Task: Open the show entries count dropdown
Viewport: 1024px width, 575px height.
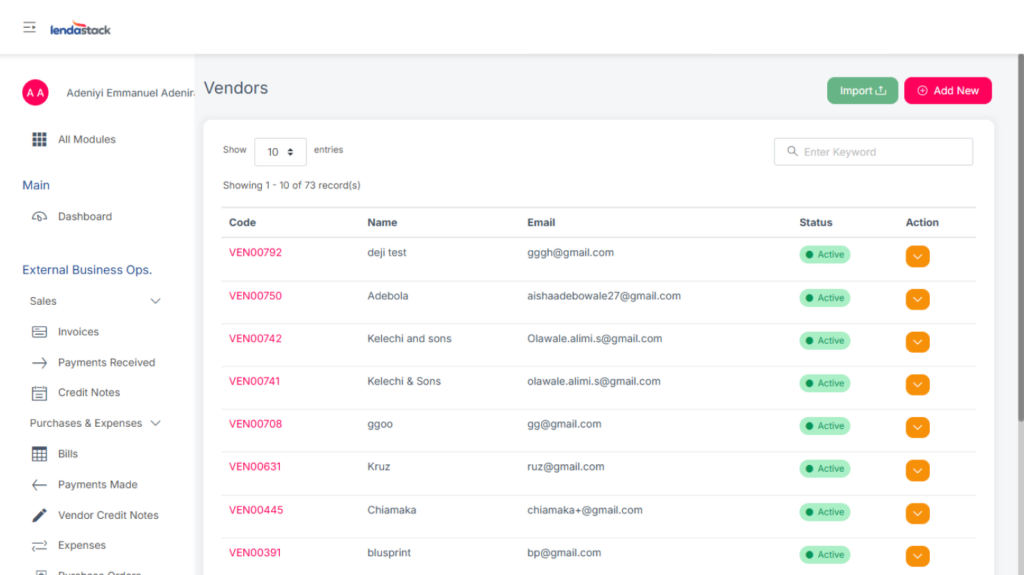Action: coord(280,152)
